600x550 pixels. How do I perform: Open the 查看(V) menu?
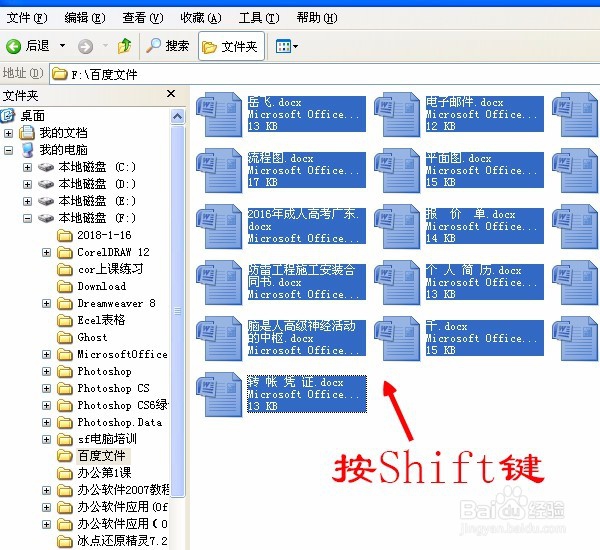point(143,18)
